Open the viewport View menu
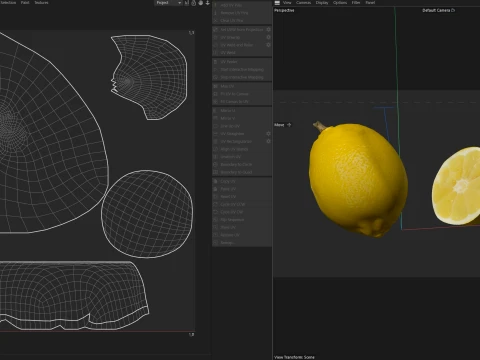This screenshot has width=480, height=360. [x=287, y=3]
